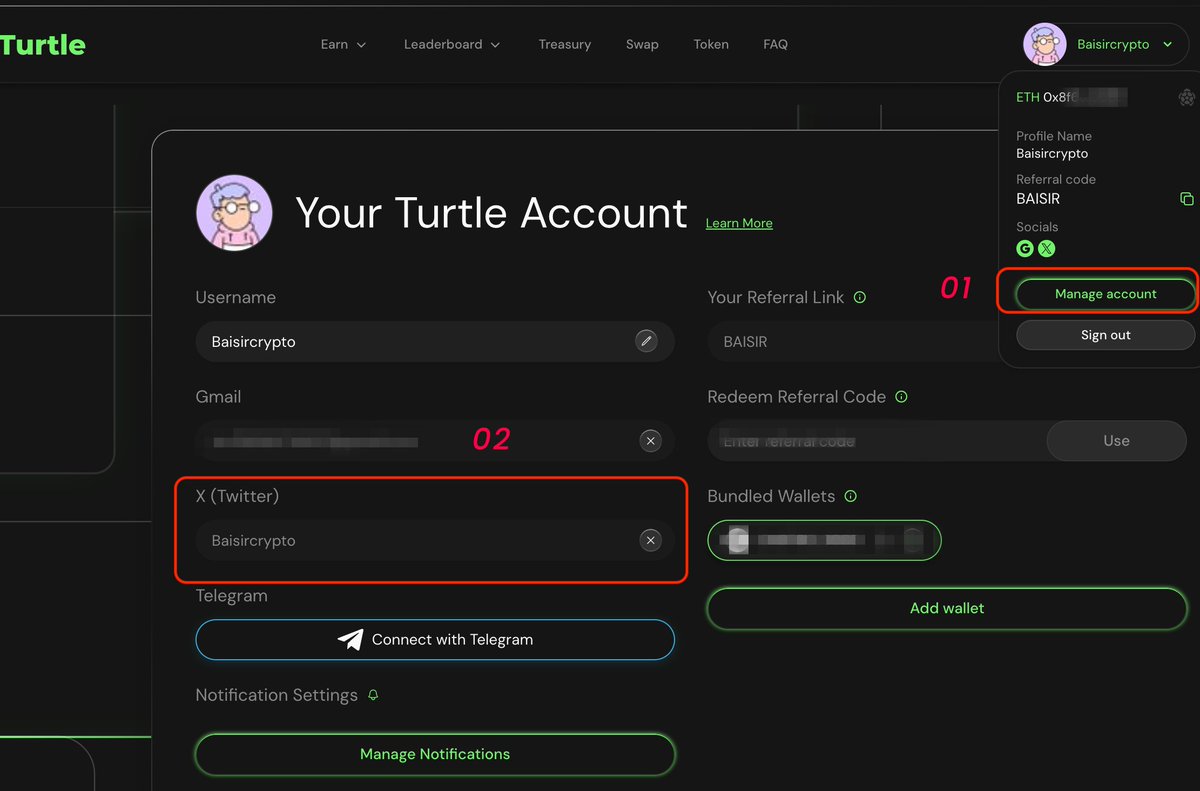1200x791 pixels.
Task: Expand the Leaderboard dropdown menu
Action: point(452,44)
